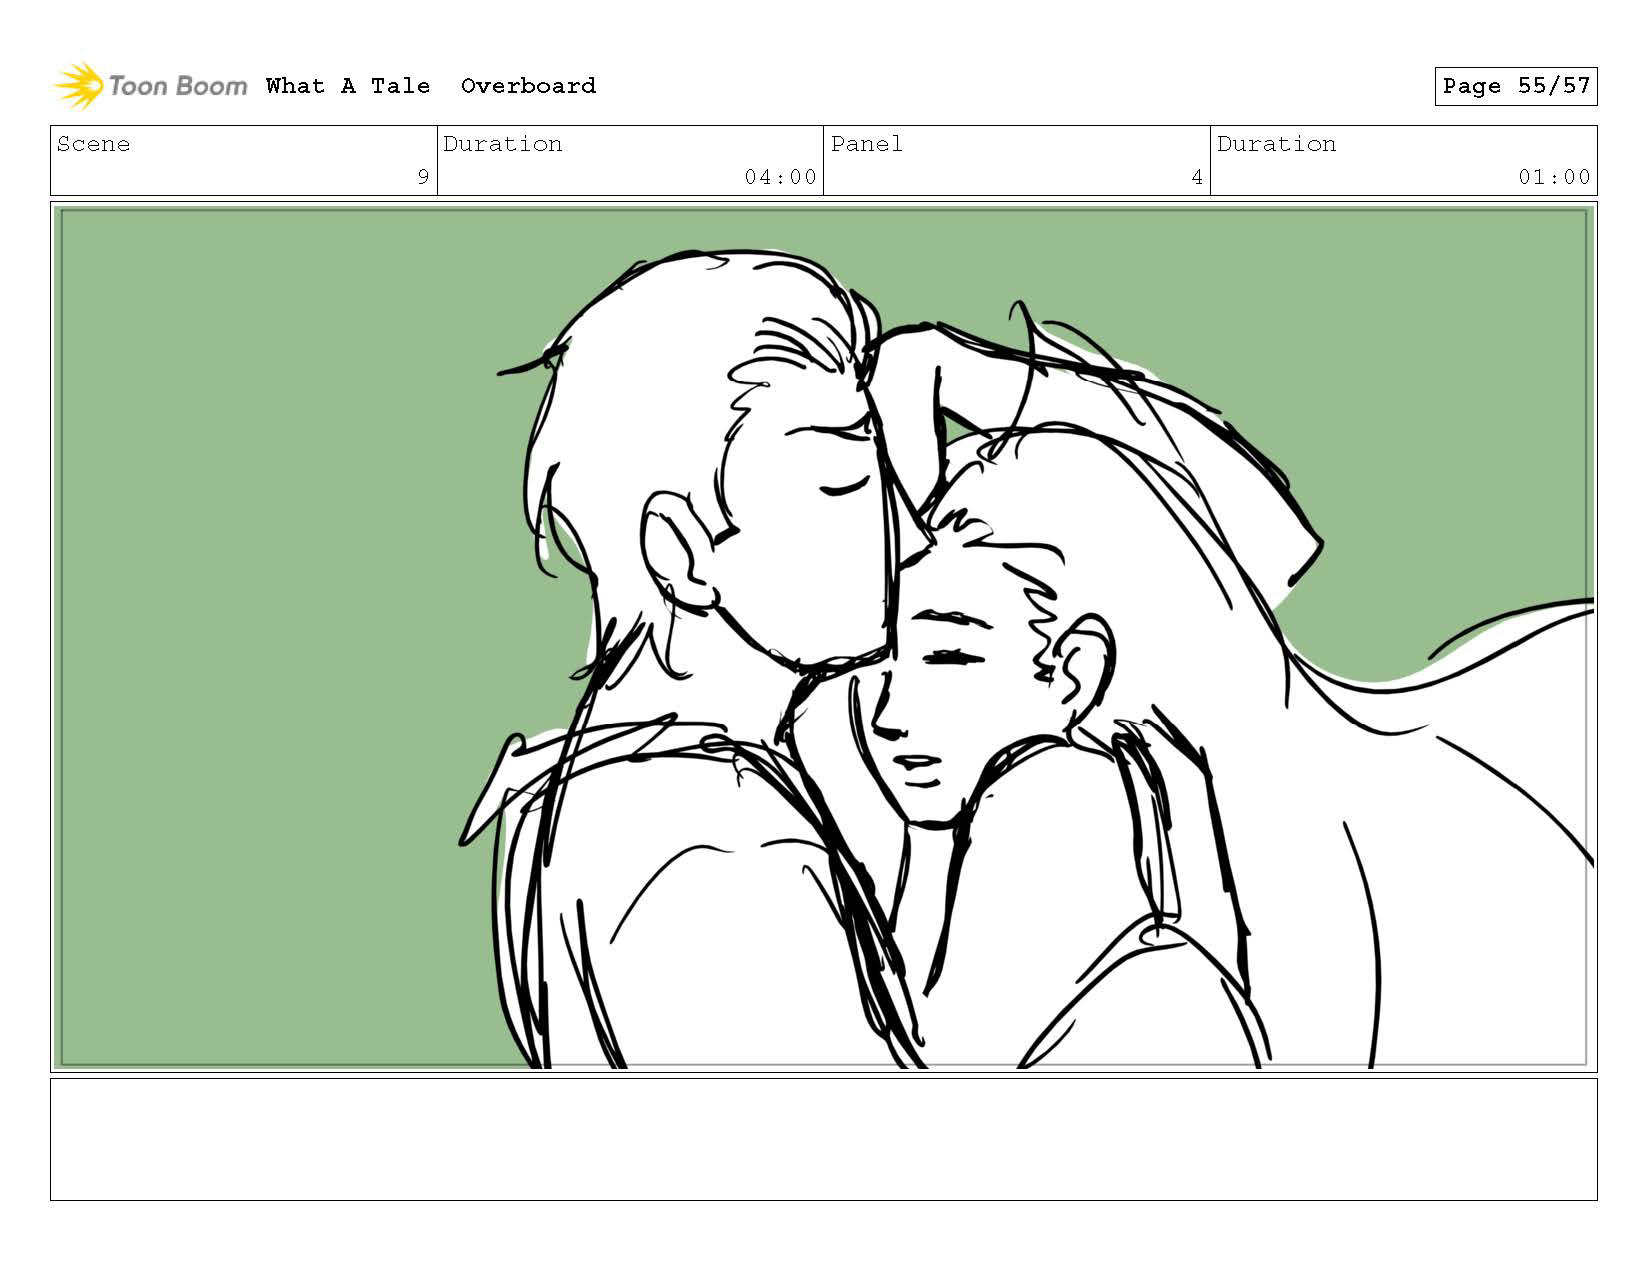This screenshot has height=1276, width=1648.
Task: Click the panel Duration label
Action: click(x=1277, y=144)
